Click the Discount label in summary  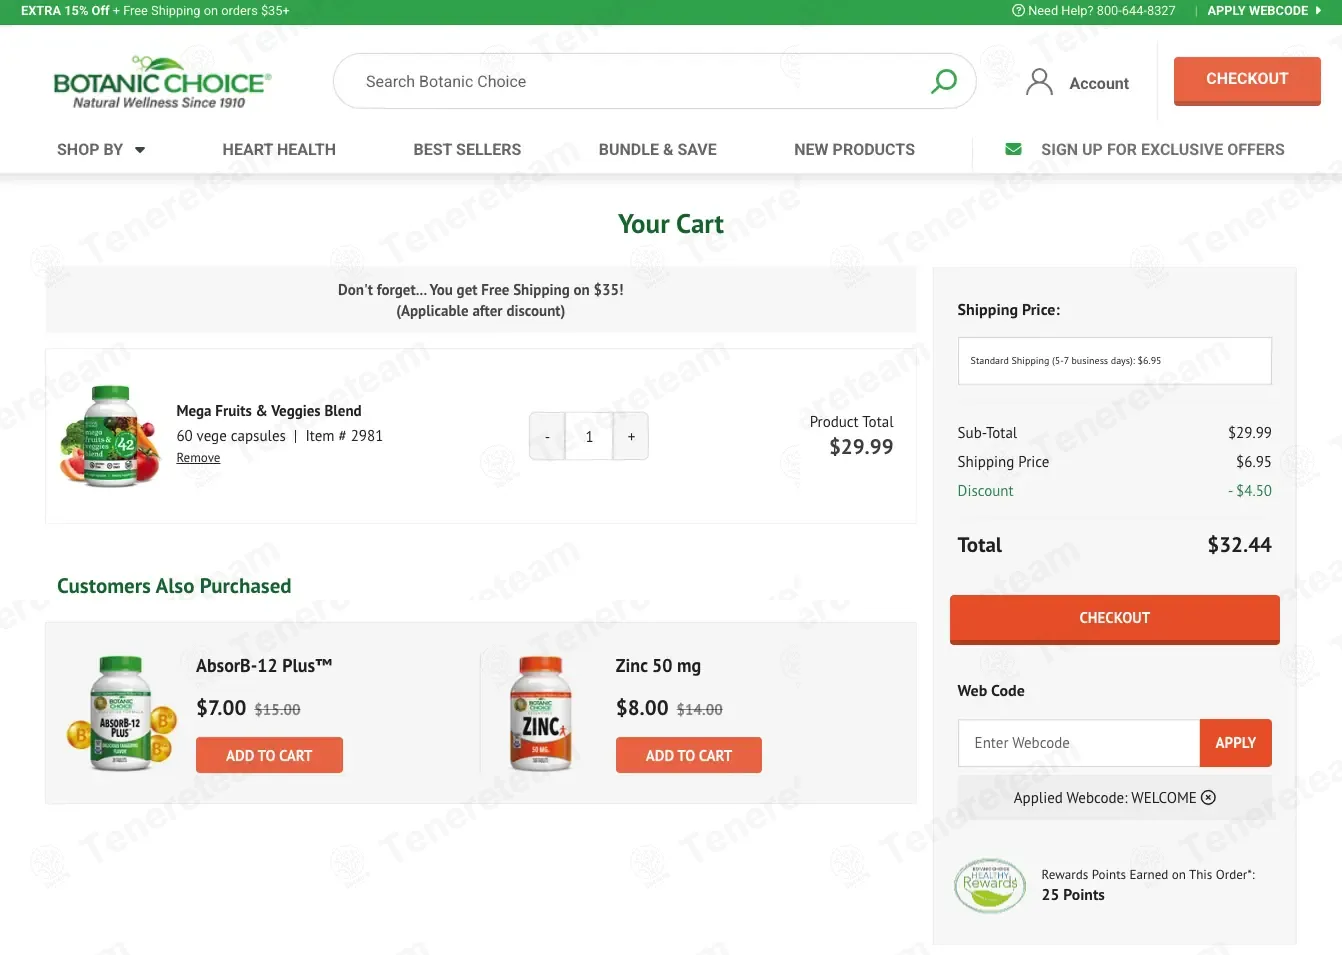(x=985, y=491)
